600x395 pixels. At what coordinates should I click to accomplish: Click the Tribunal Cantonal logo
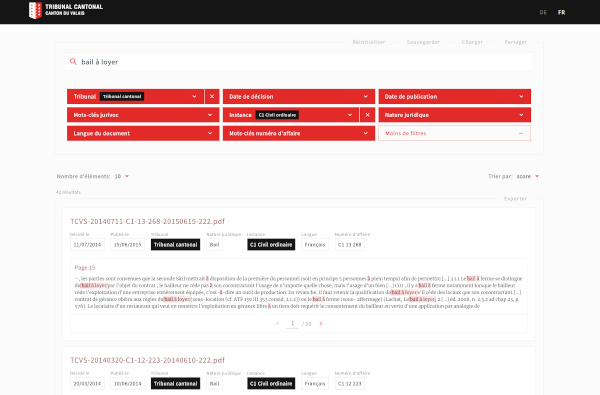(x=66, y=10)
